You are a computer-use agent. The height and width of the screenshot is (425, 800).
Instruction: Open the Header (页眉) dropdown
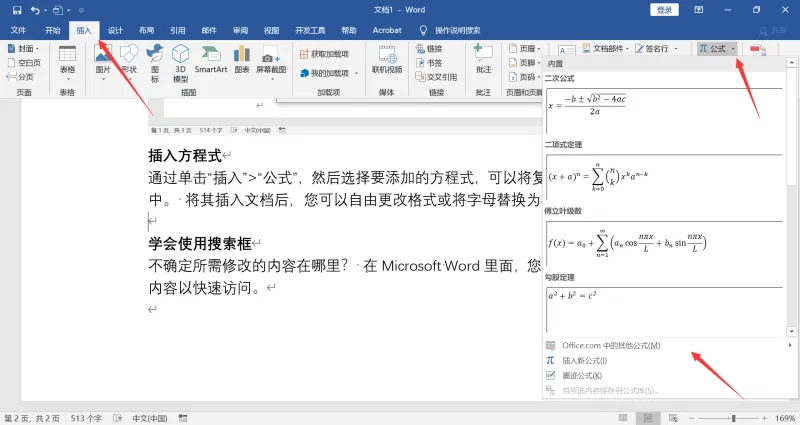(x=524, y=48)
